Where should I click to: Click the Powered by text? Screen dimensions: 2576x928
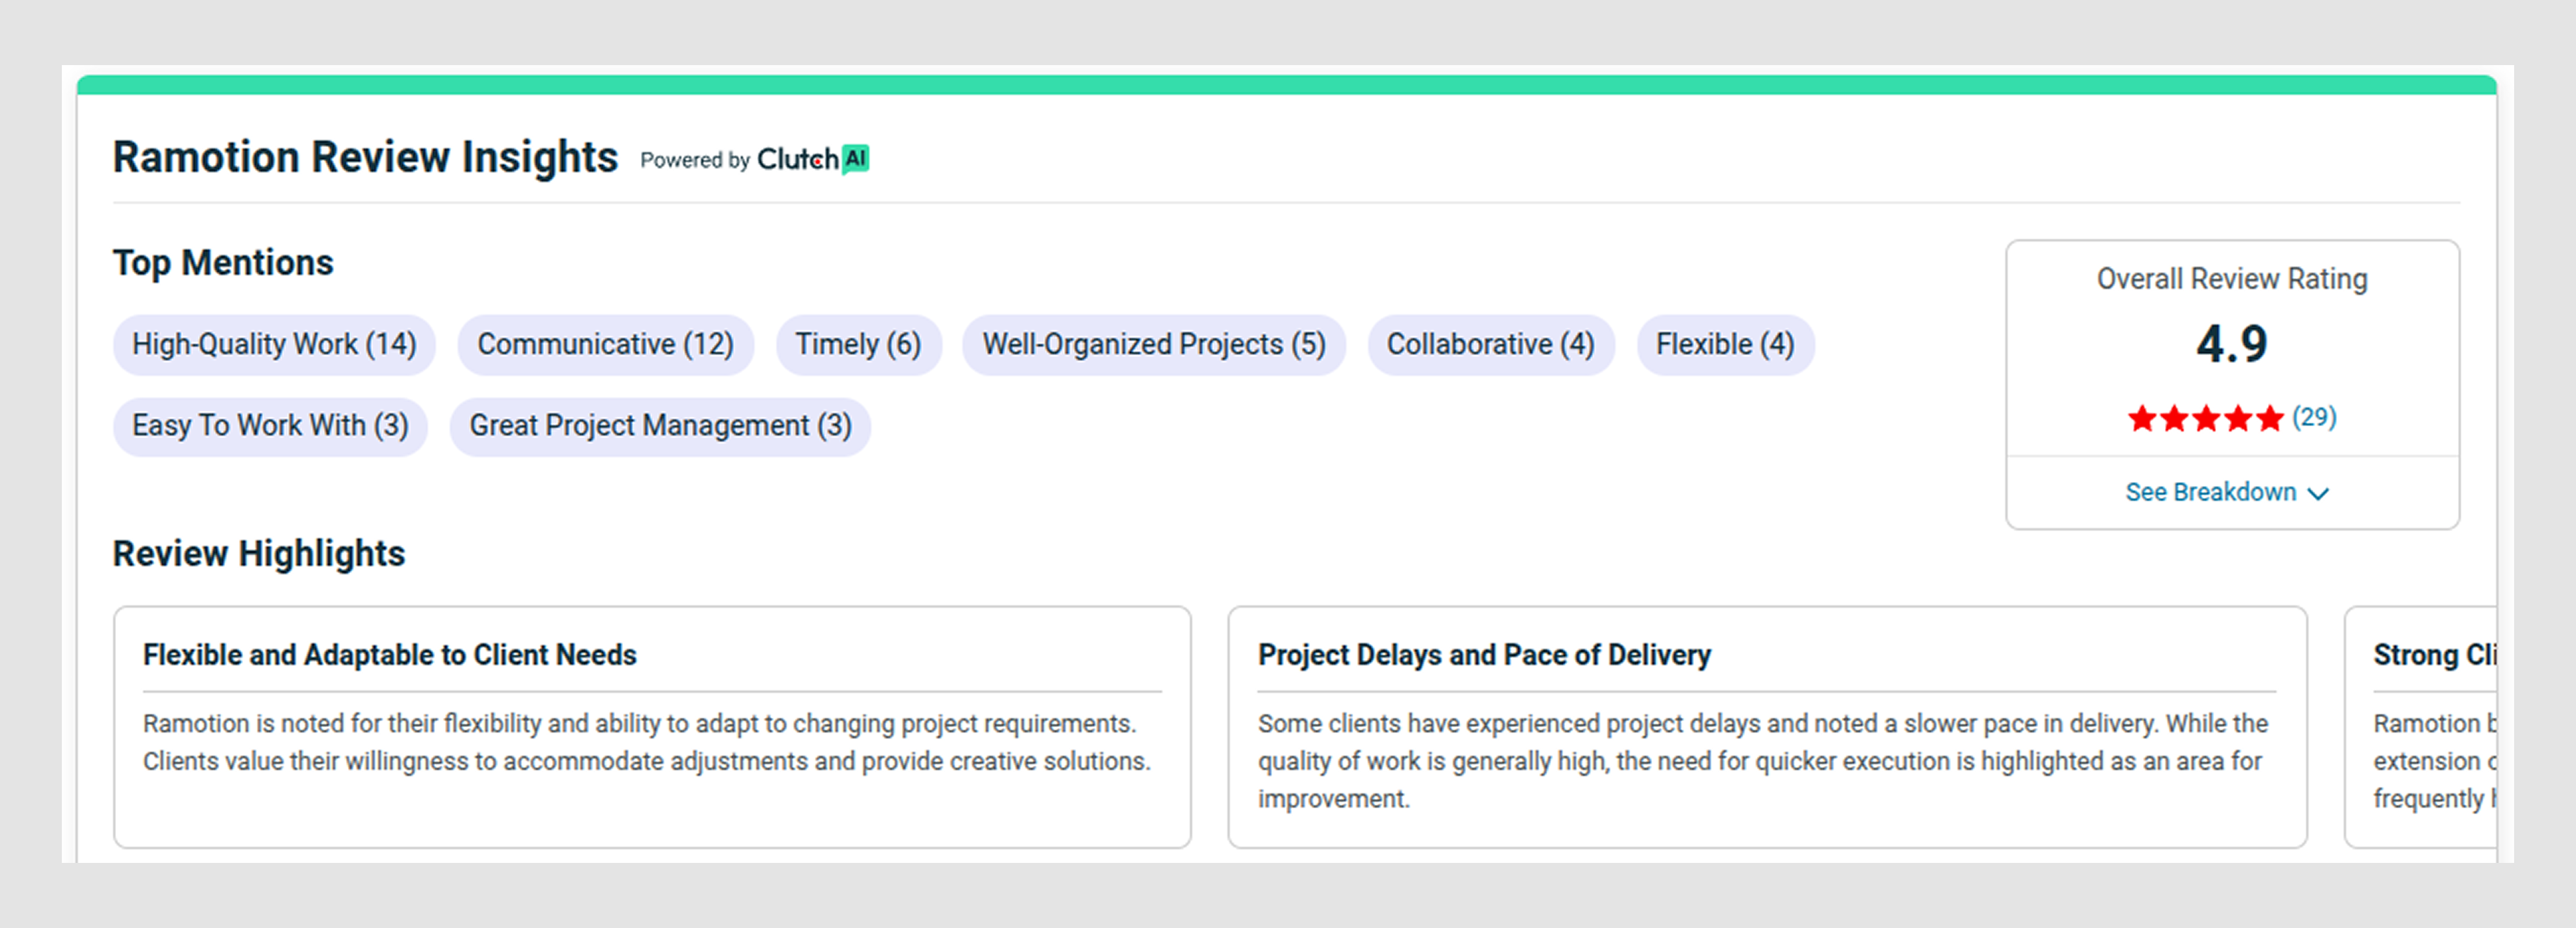coord(695,160)
